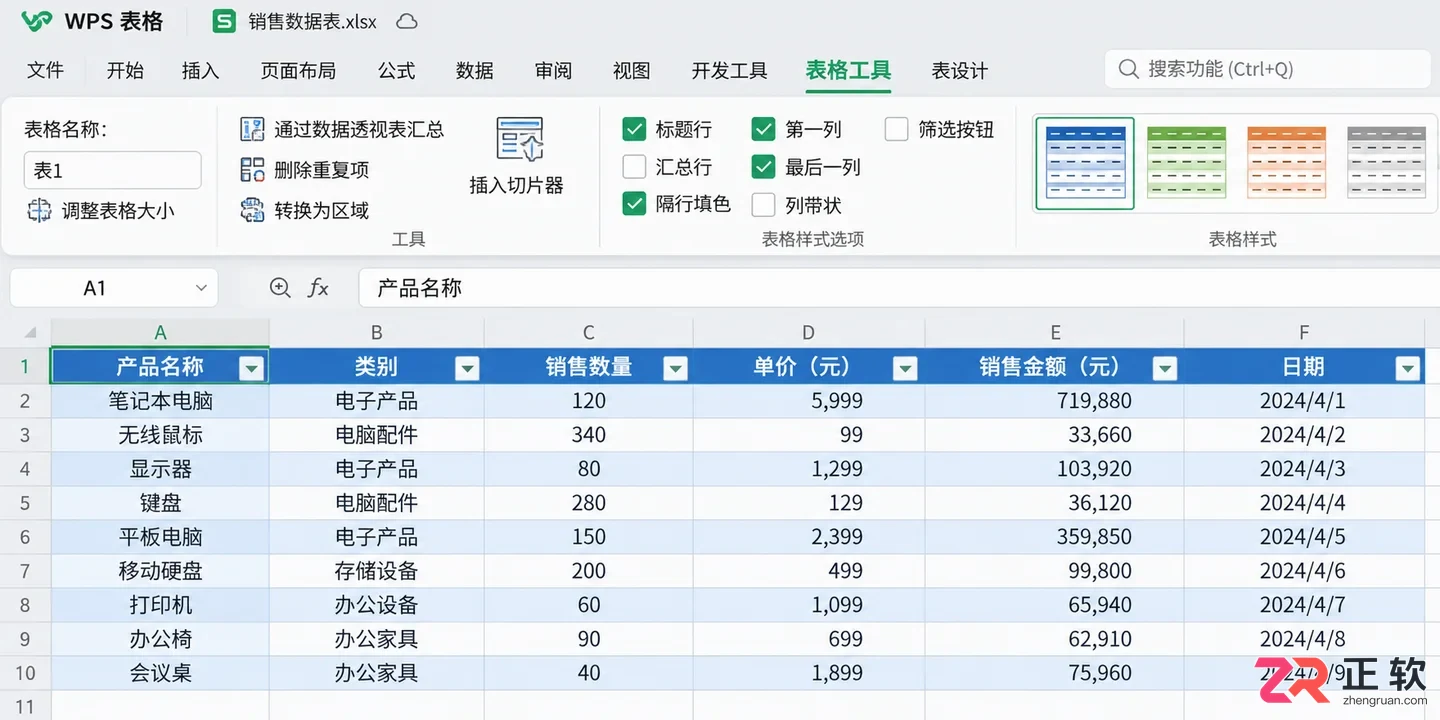Image resolution: width=1440 pixels, height=720 pixels.
Task: Click the cell 打印机
Action: tap(160, 605)
